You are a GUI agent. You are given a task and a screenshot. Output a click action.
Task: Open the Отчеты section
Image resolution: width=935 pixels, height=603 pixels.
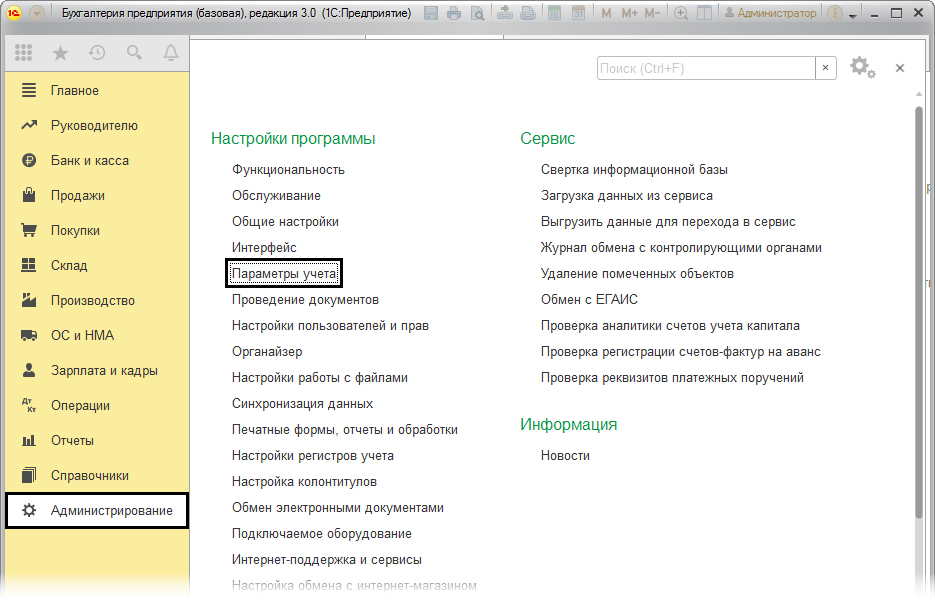coord(97,441)
